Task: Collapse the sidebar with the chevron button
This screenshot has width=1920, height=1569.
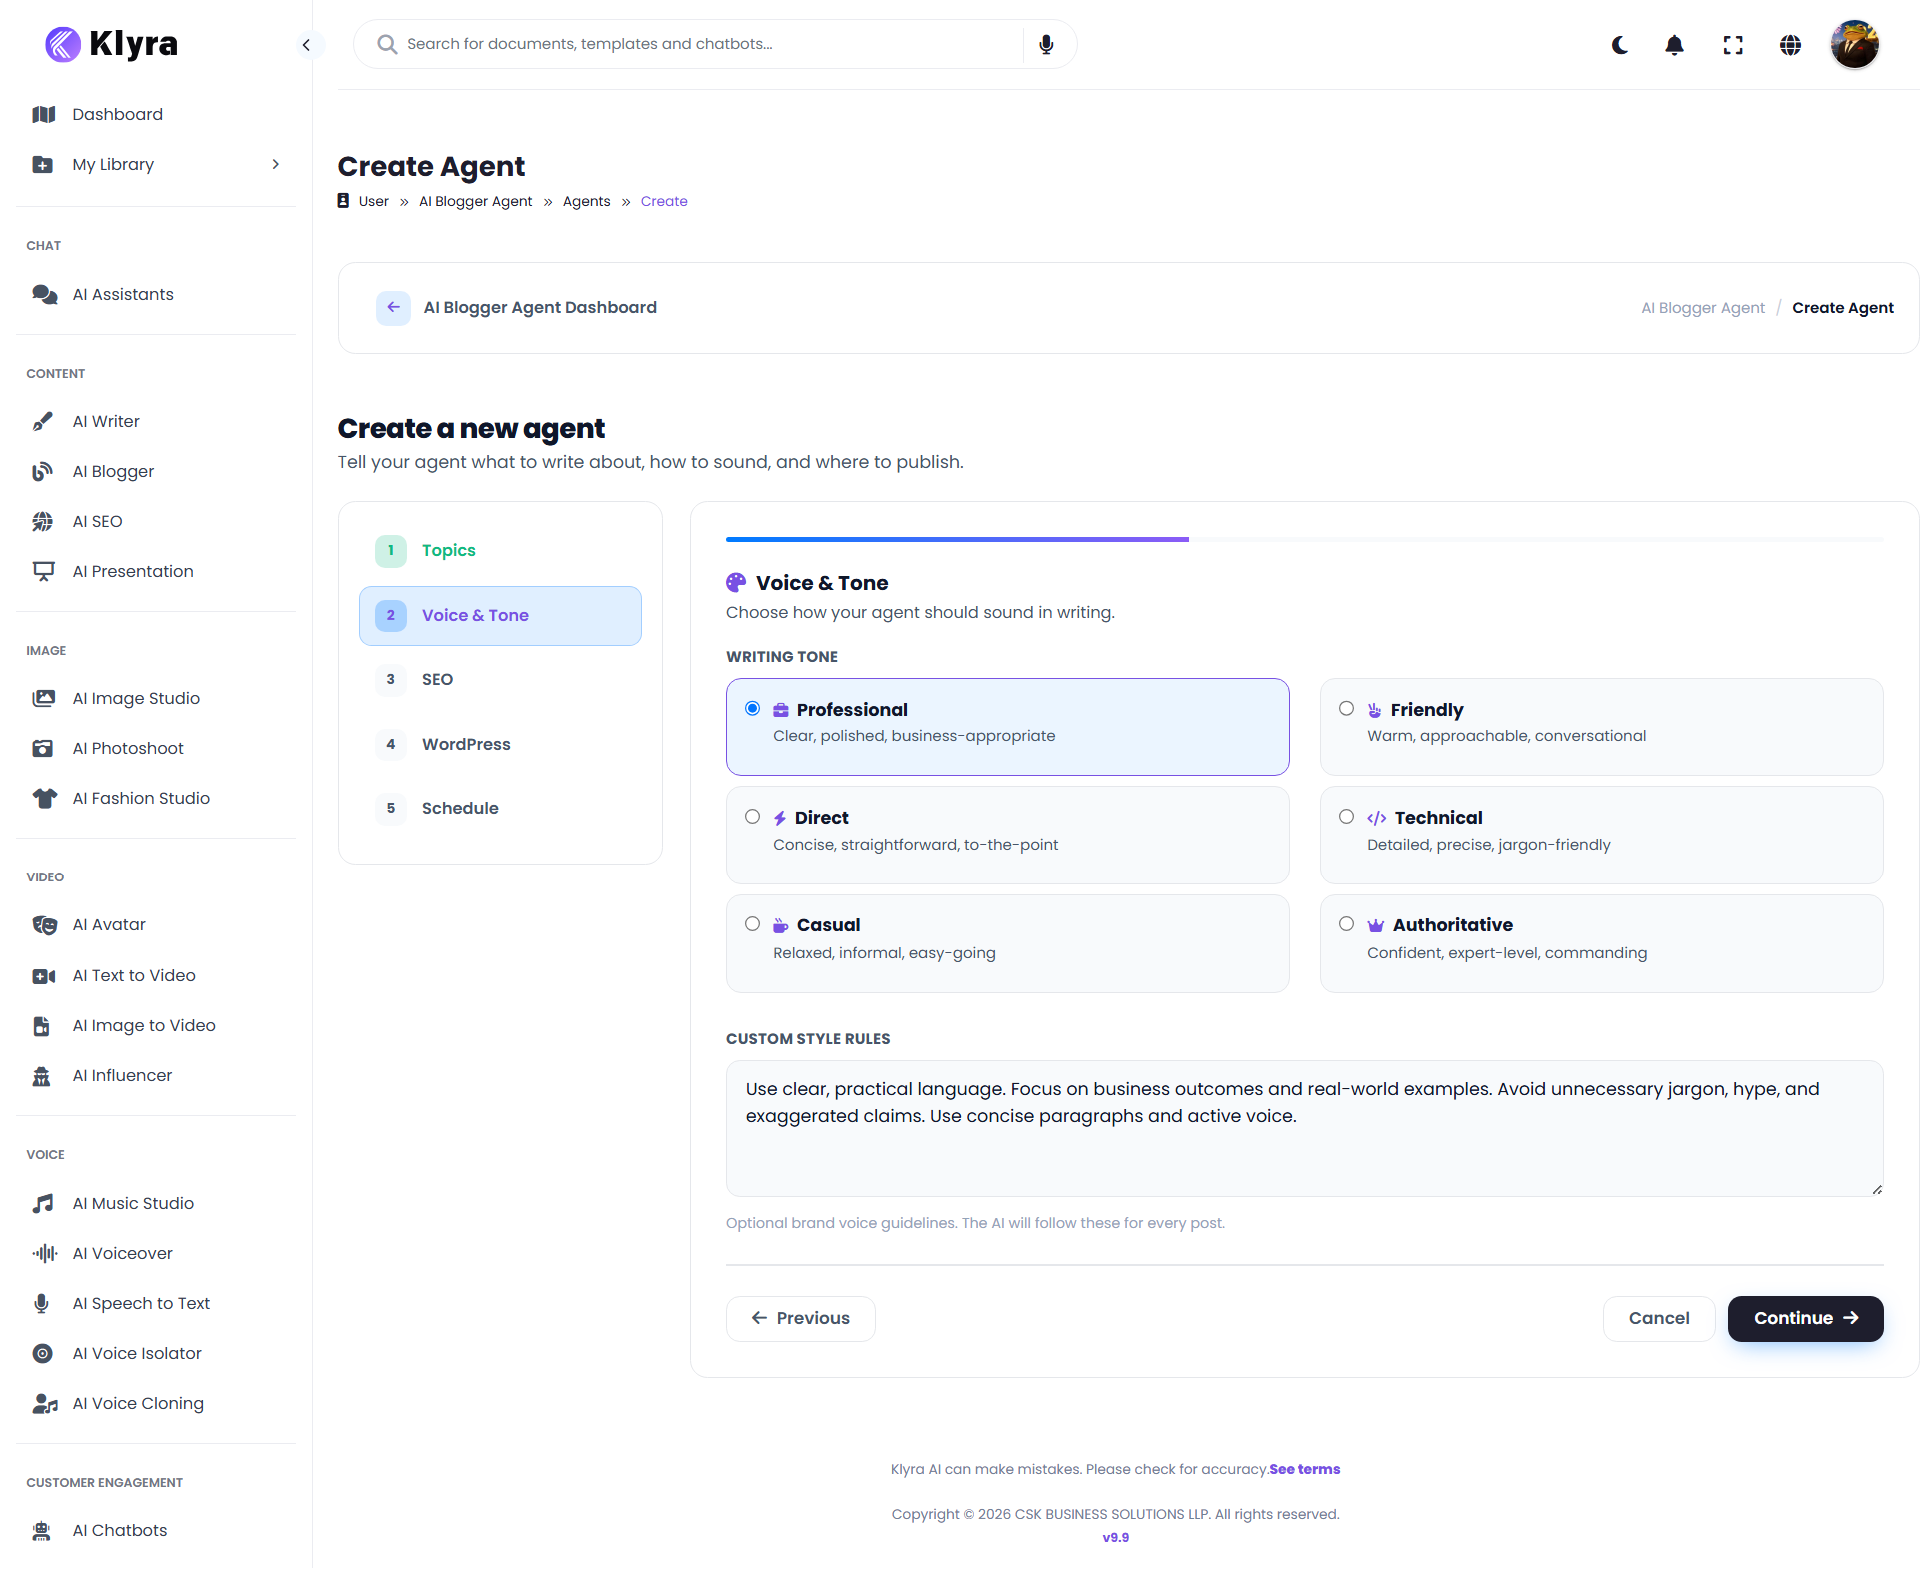Action: pos(306,44)
